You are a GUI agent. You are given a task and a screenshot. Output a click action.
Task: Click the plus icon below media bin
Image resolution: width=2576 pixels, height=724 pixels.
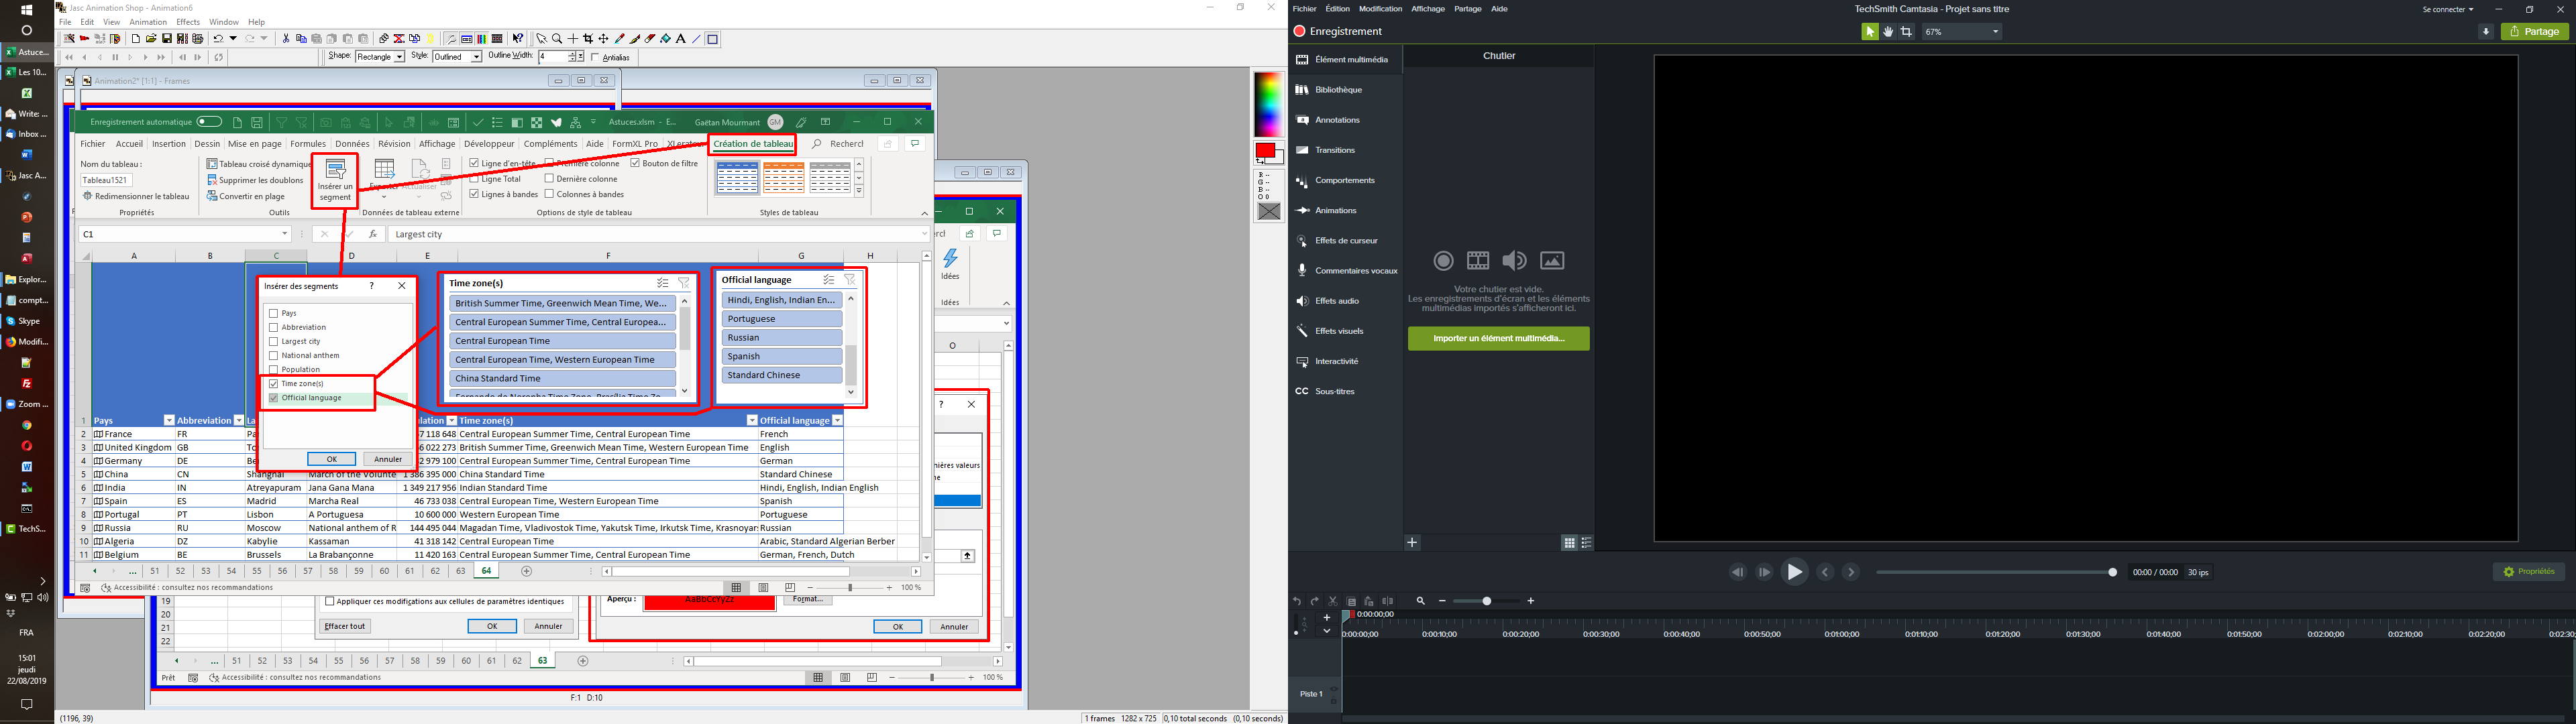click(x=1412, y=543)
